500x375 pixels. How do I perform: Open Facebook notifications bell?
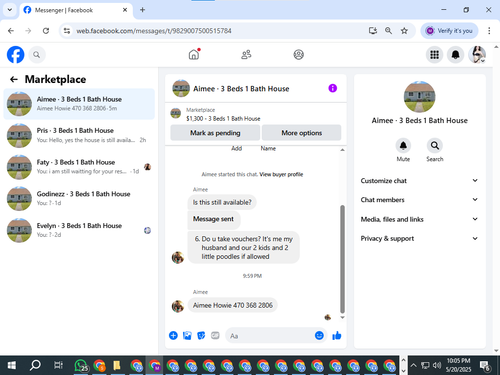455,55
